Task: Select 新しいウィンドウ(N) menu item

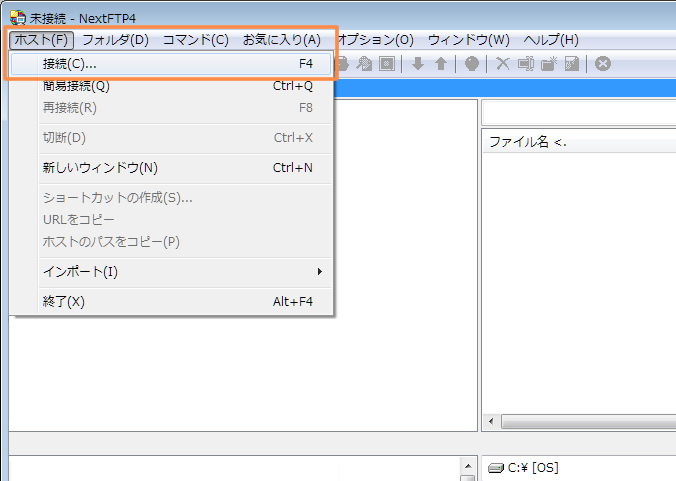Action: (100, 168)
